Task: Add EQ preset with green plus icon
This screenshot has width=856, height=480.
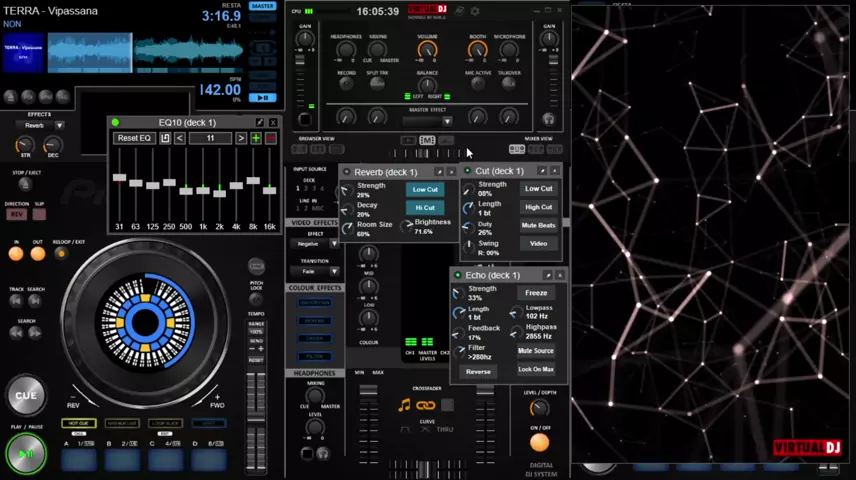Action: [256, 138]
